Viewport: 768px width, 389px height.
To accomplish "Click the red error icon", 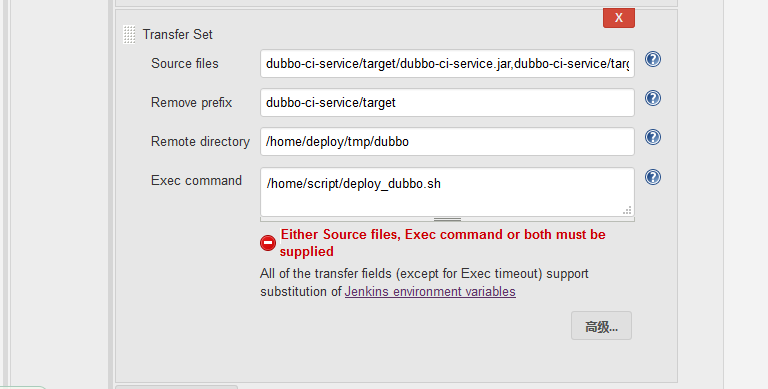I will point(268,243).
